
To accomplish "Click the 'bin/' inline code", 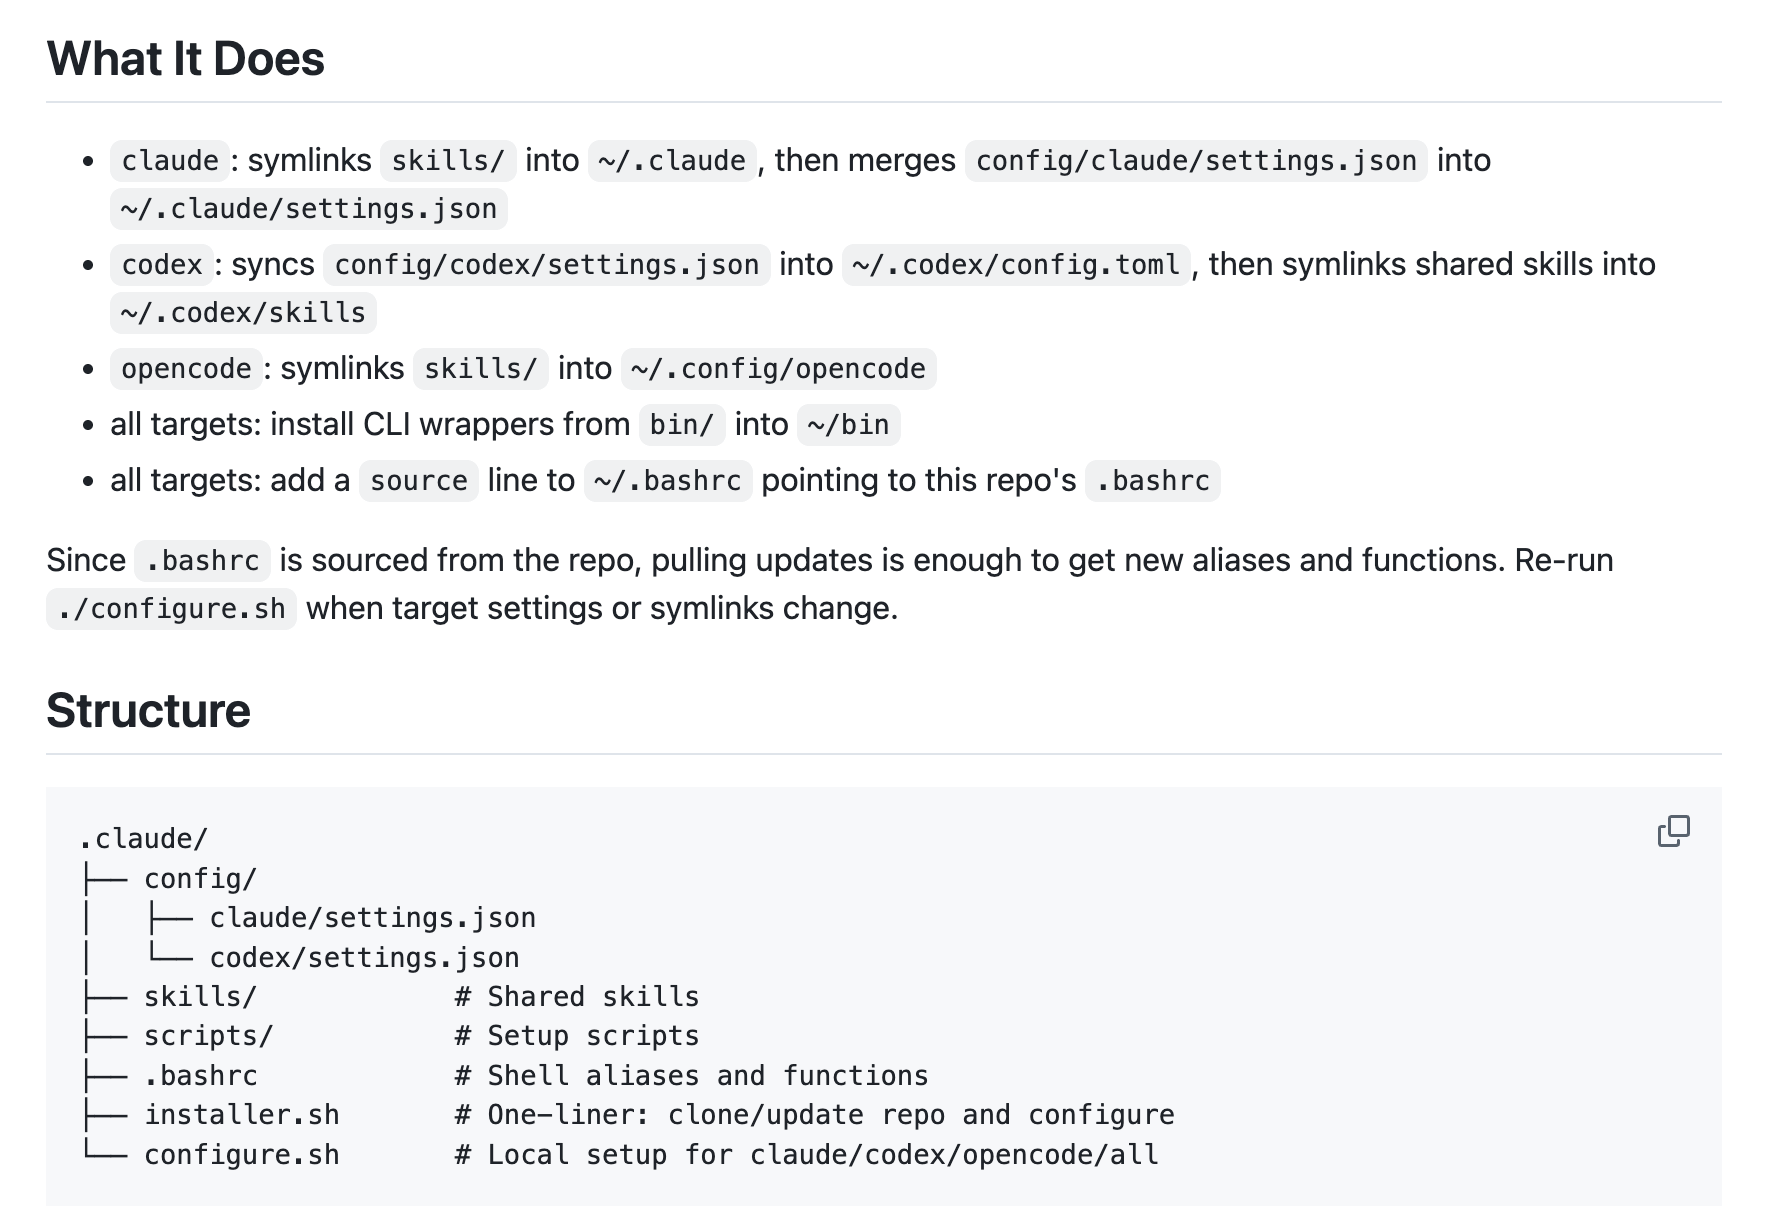I will click(682, 425).
